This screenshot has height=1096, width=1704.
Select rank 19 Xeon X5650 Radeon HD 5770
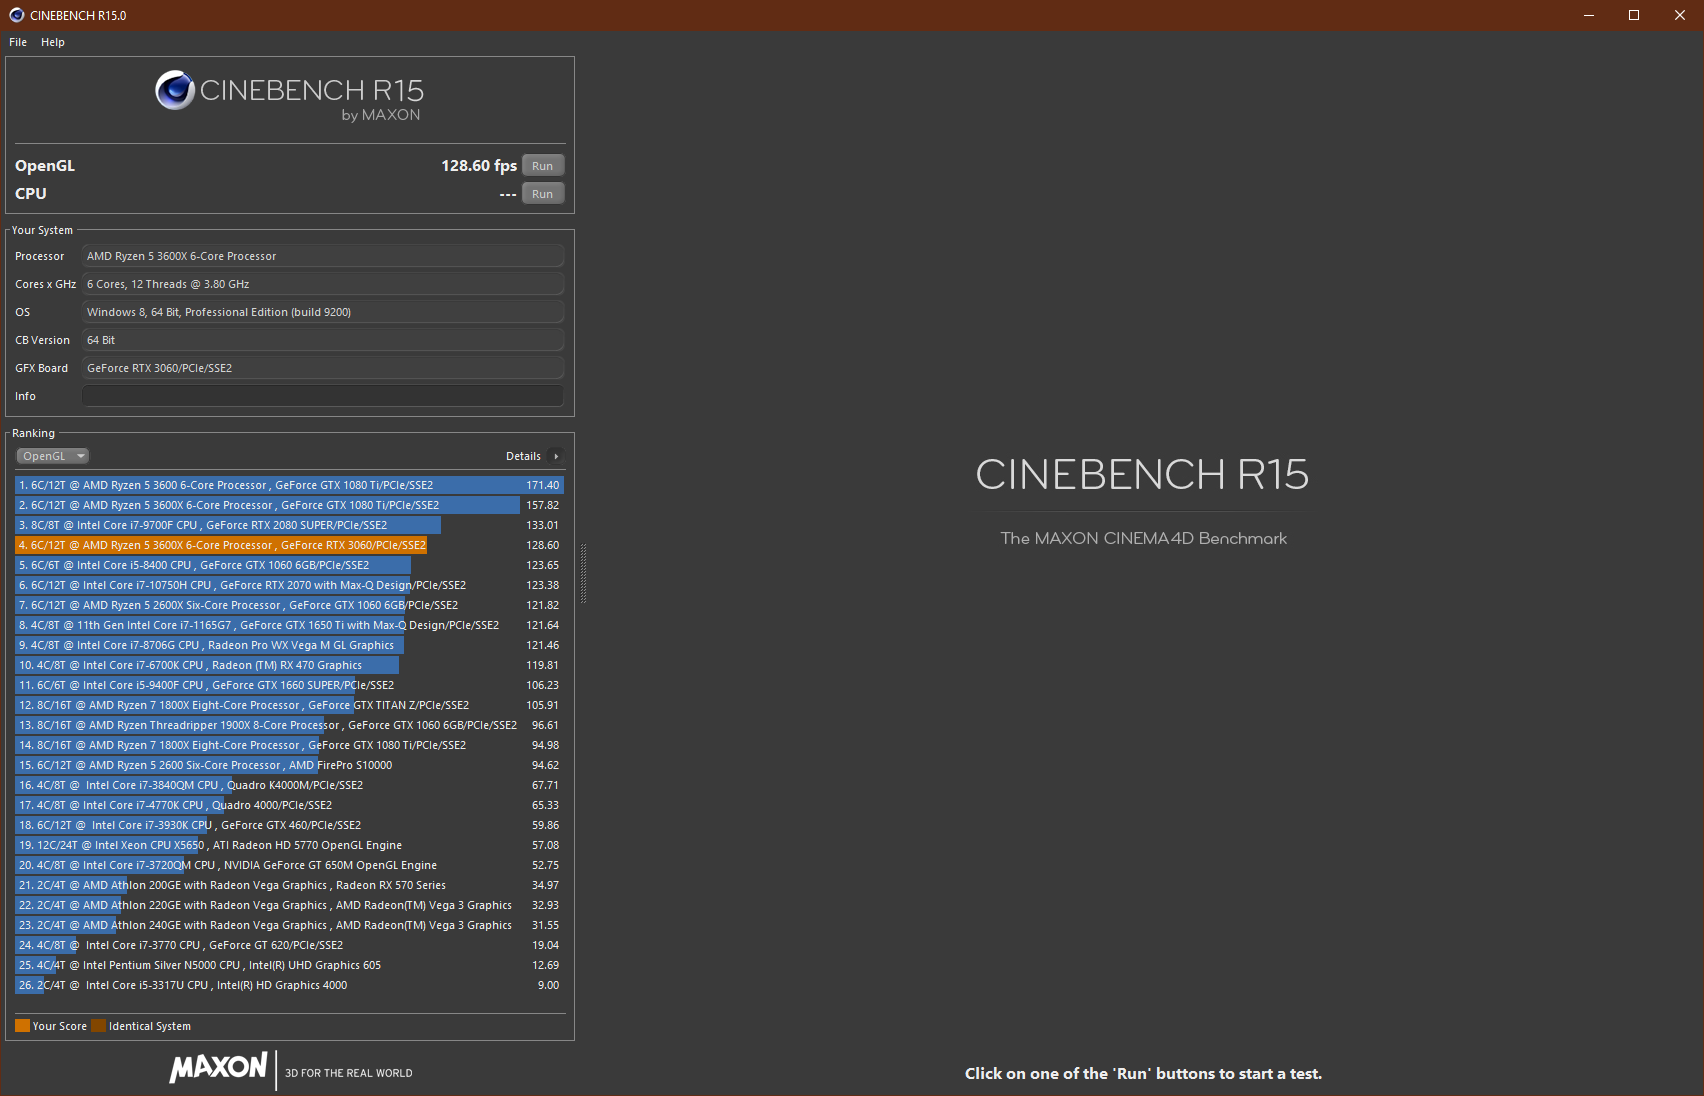(x=290, y=845)
